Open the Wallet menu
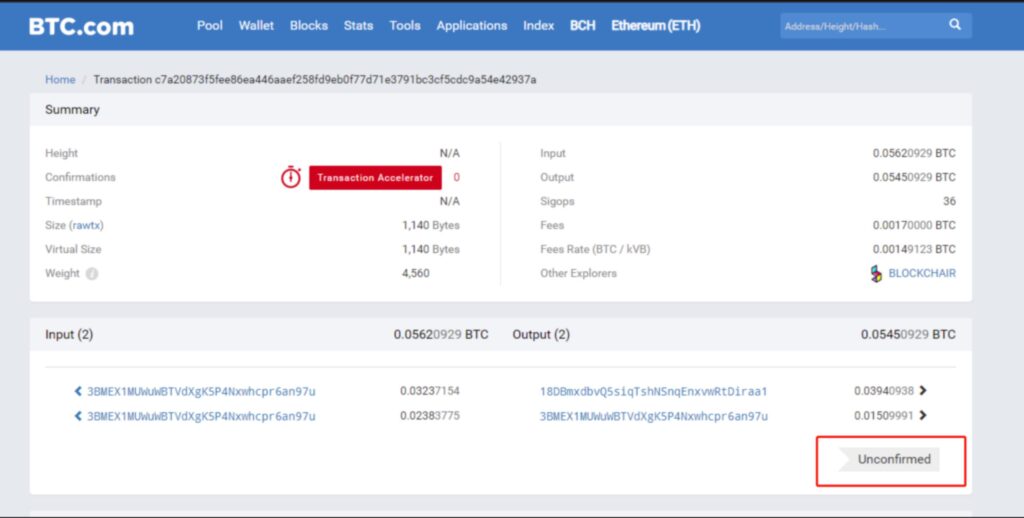Screen dimensions: 1024x518 coord(256,25)
